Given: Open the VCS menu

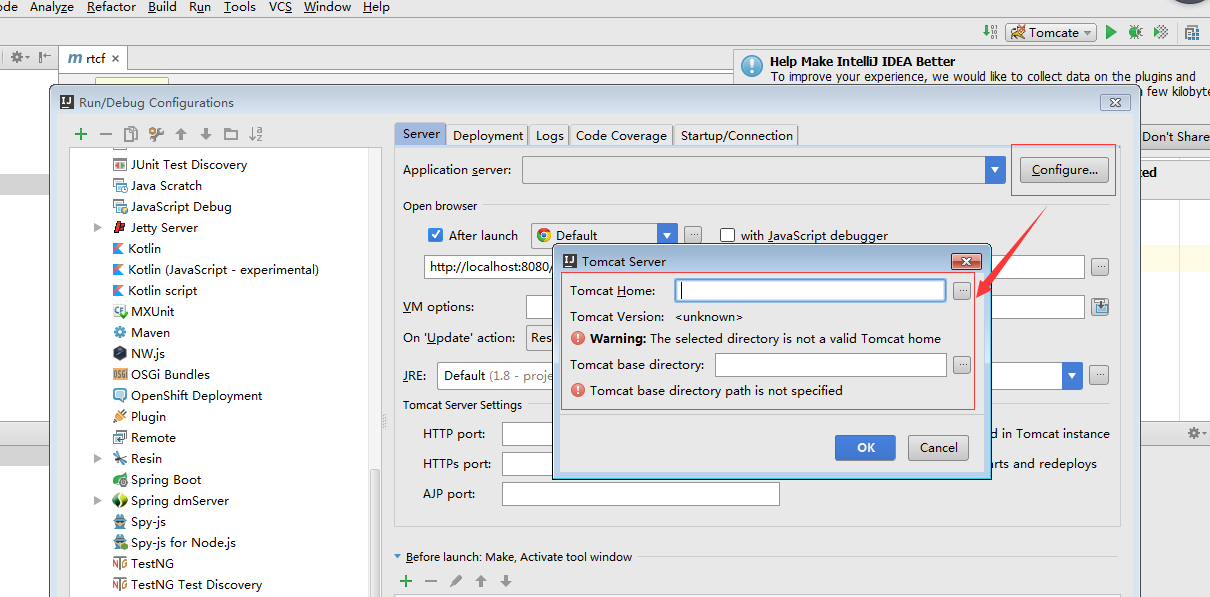Looking at the screenshot, I should click(x=281, y=7).
